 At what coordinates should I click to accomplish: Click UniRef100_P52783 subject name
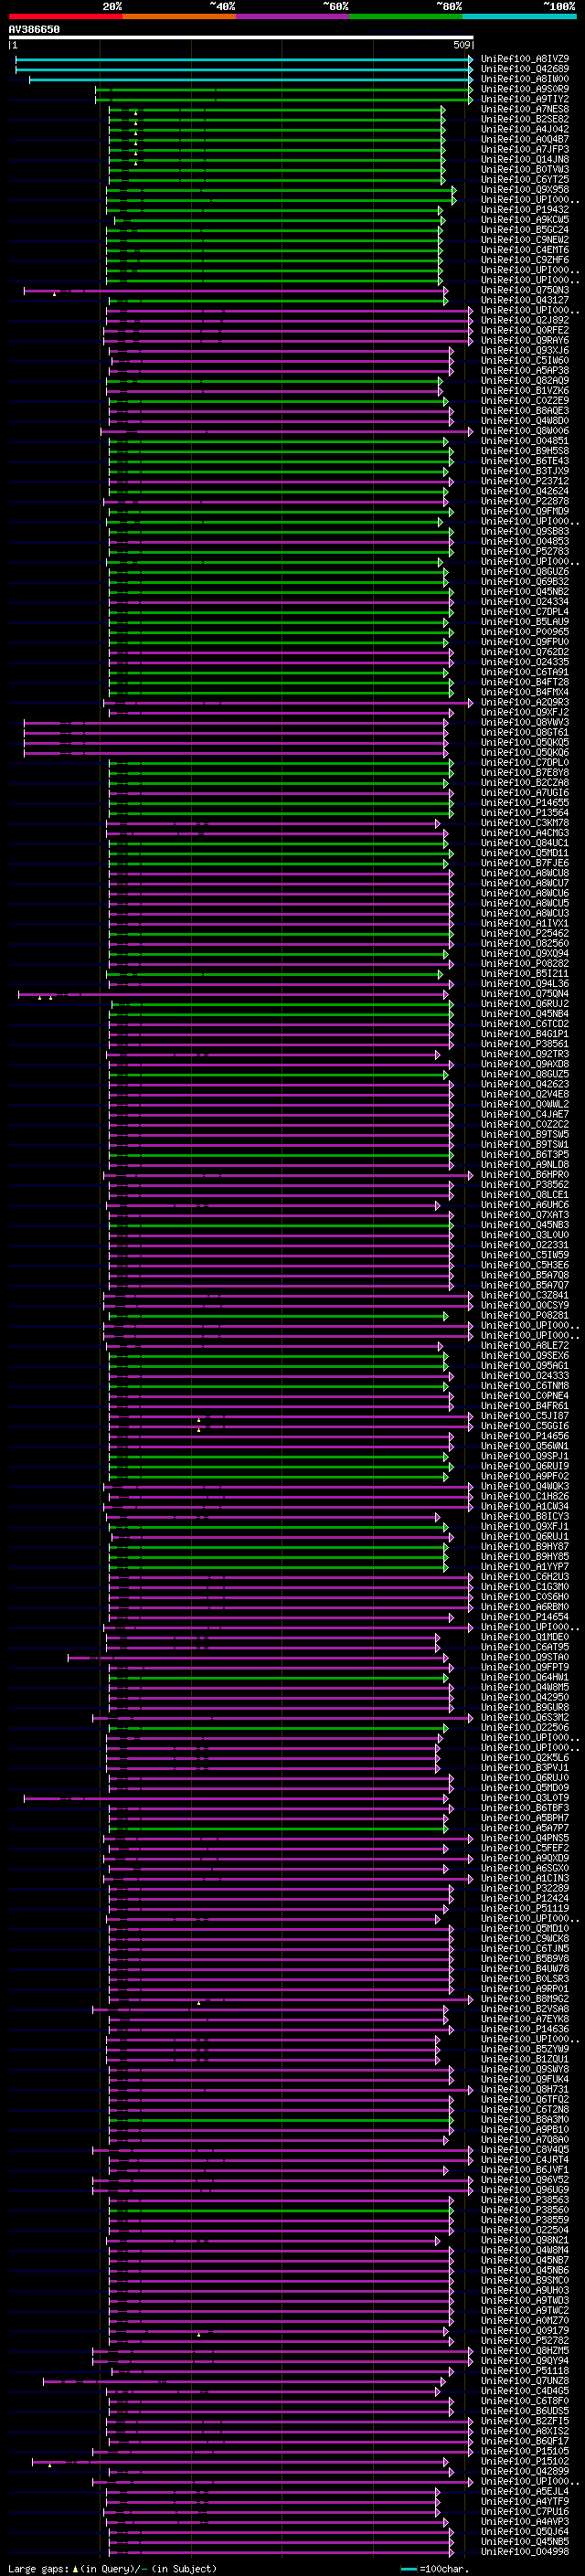tap(525, 551)
